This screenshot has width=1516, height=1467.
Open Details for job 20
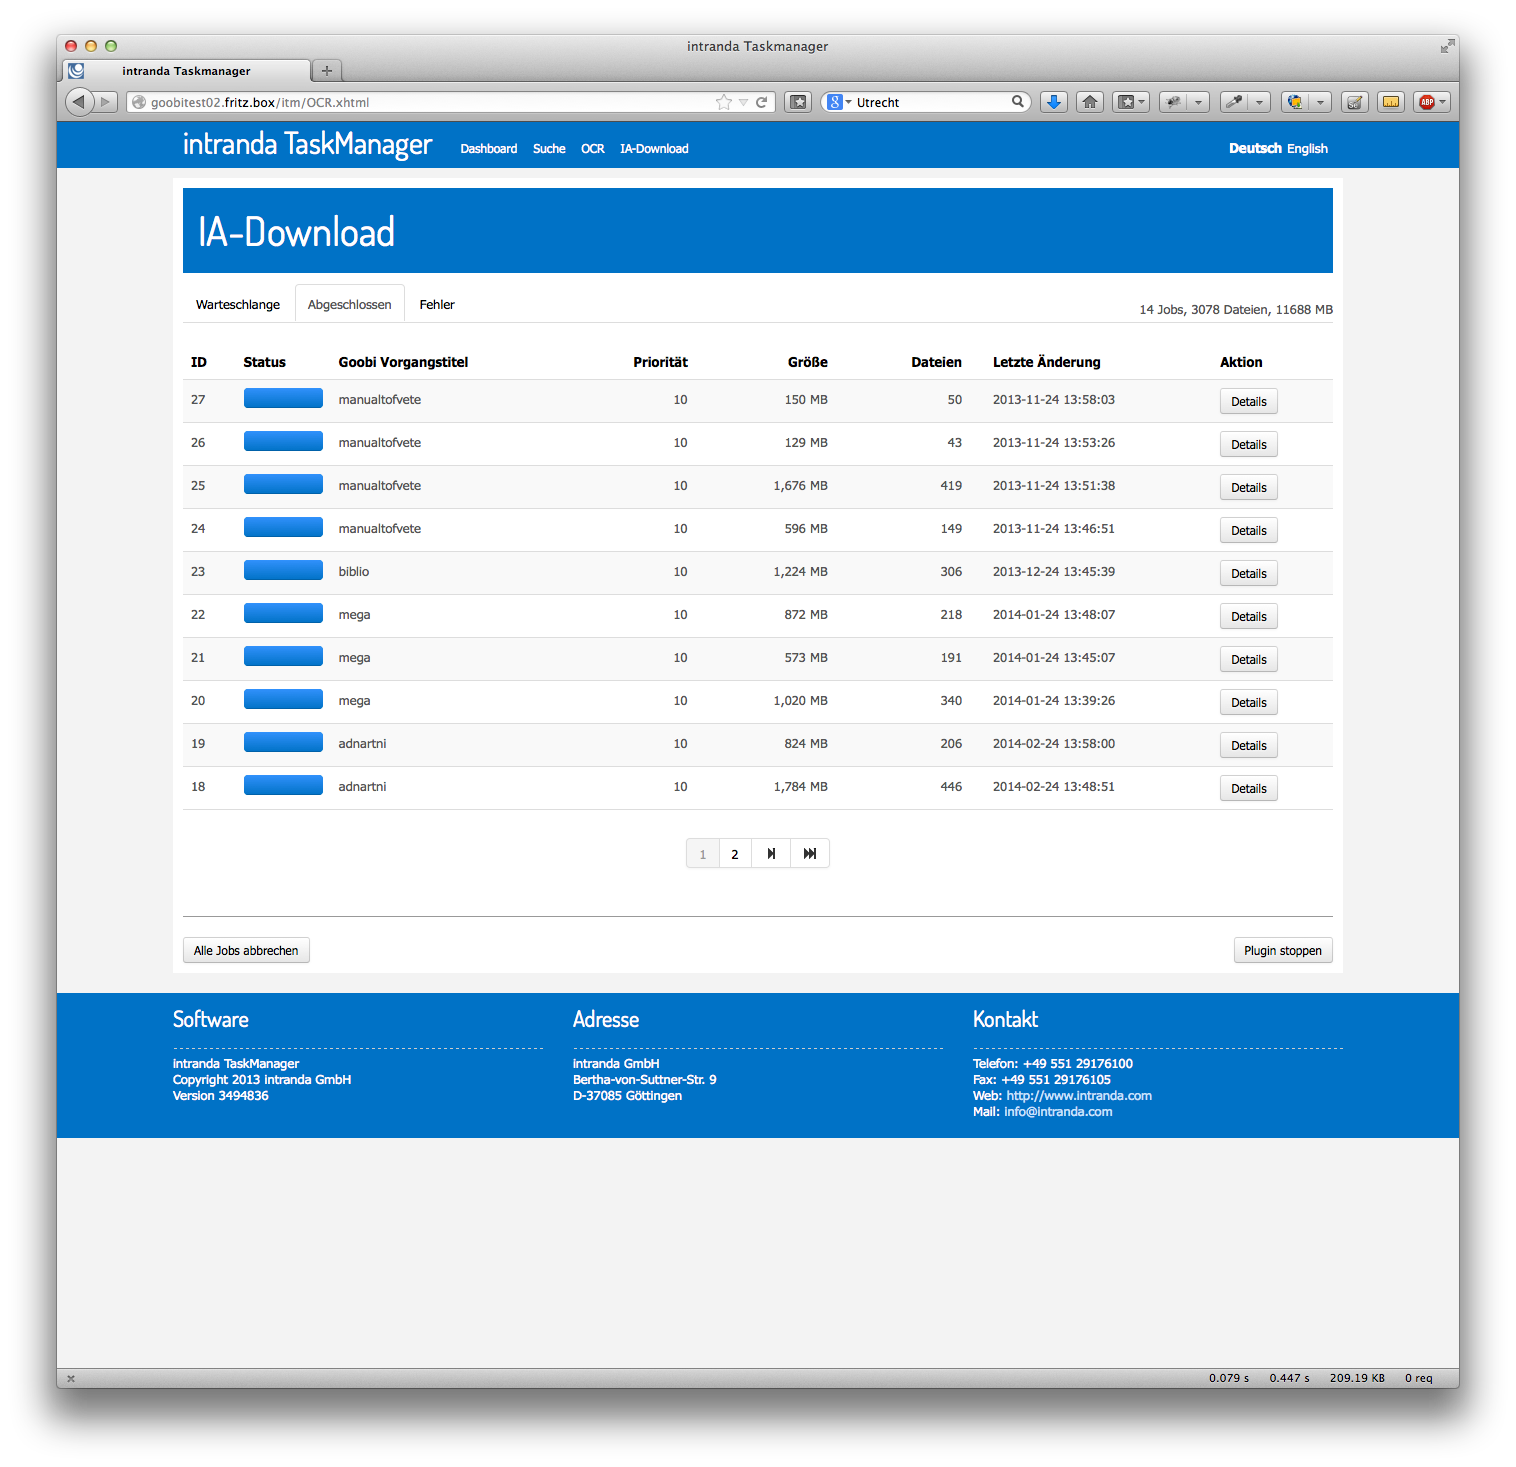(x=1249, y=702)
